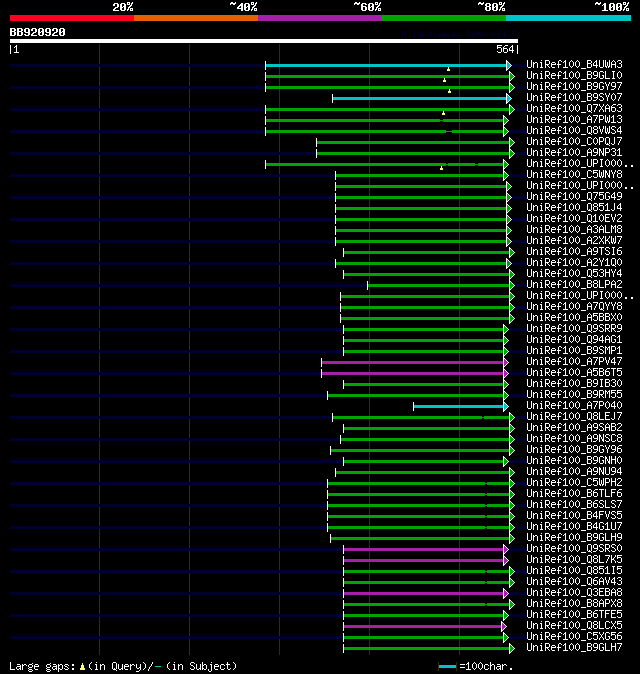The height and width of the screenshot is (674, 640).
Task: Select the UniRef100_B9GY96 label
Action: tap(574, 450)
